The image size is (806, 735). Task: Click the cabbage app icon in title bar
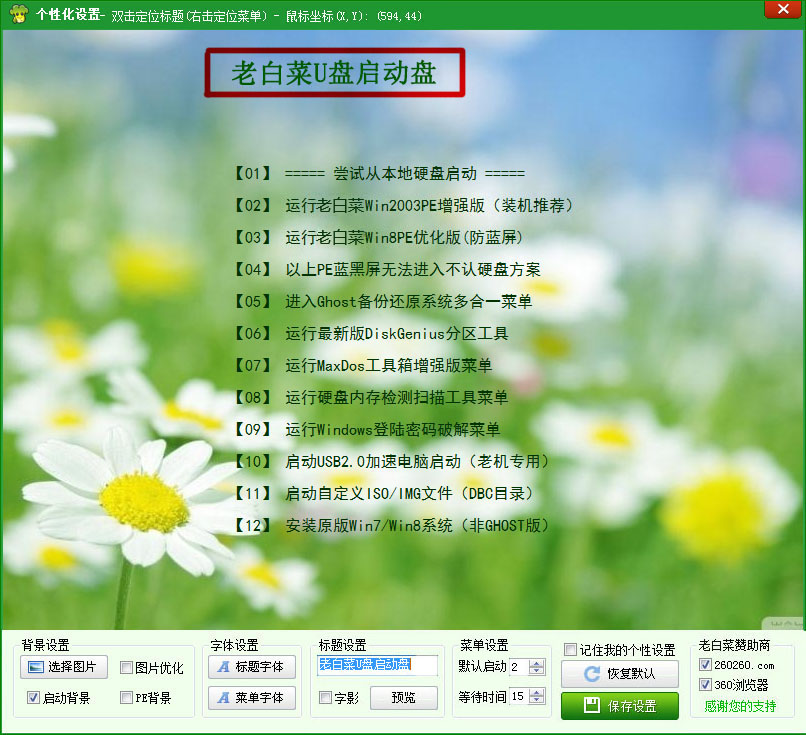tap(17, 14)
